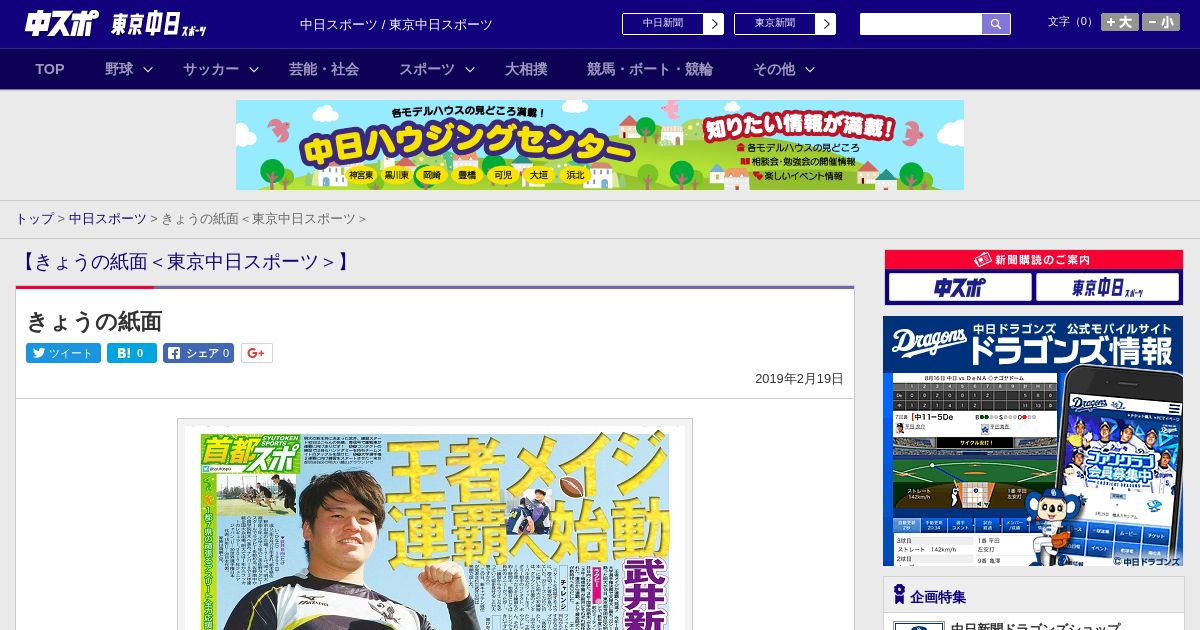Decrease text size with －小 button
The image size is (1200, 630).
(1161, 22)
